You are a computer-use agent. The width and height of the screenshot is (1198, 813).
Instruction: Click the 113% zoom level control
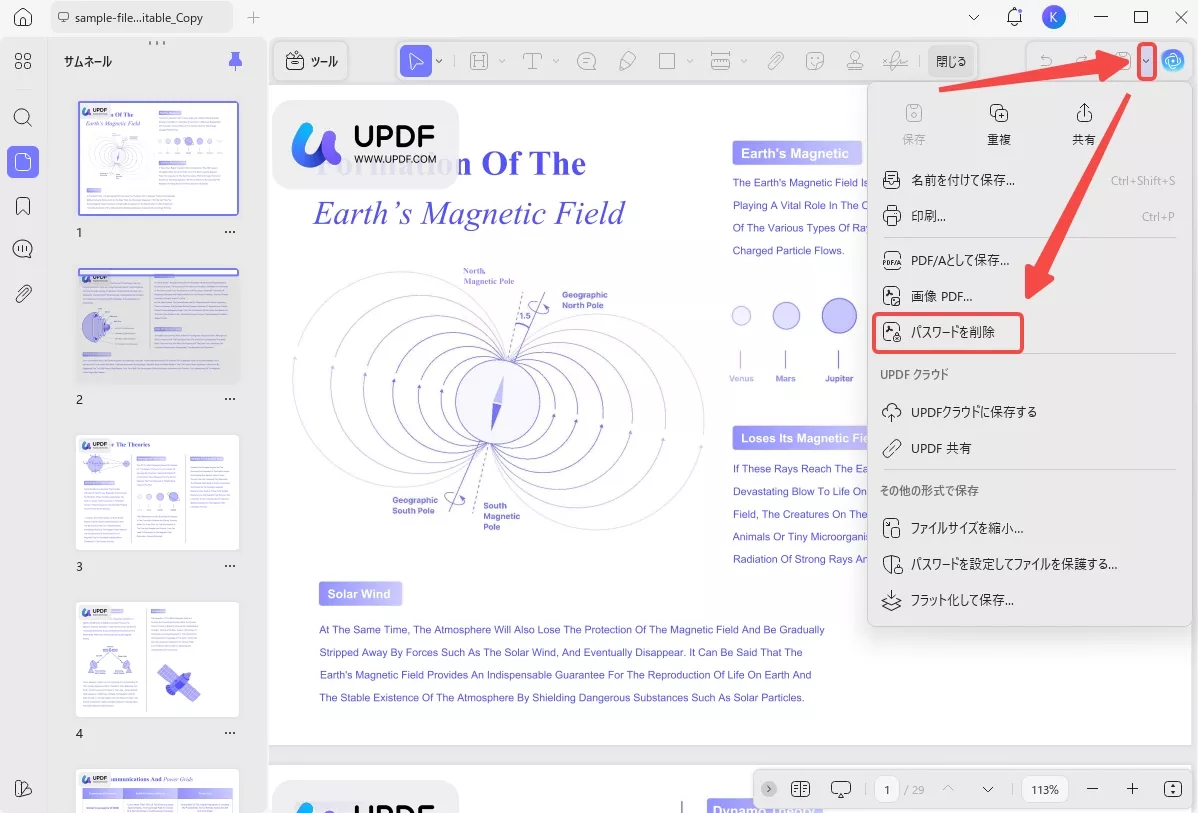click(1044, 789)
